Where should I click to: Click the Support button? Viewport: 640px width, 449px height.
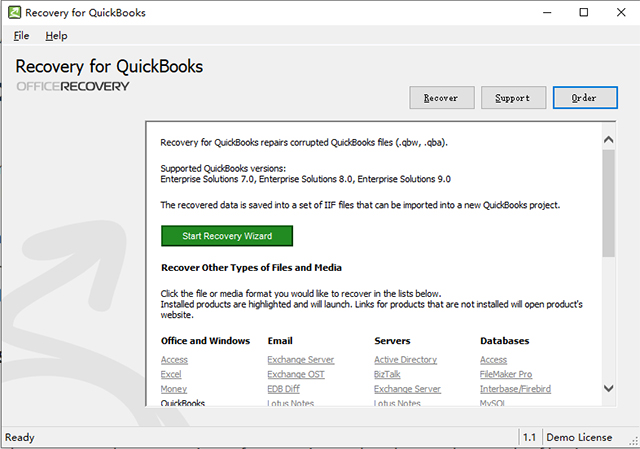(x=513, y=98)
